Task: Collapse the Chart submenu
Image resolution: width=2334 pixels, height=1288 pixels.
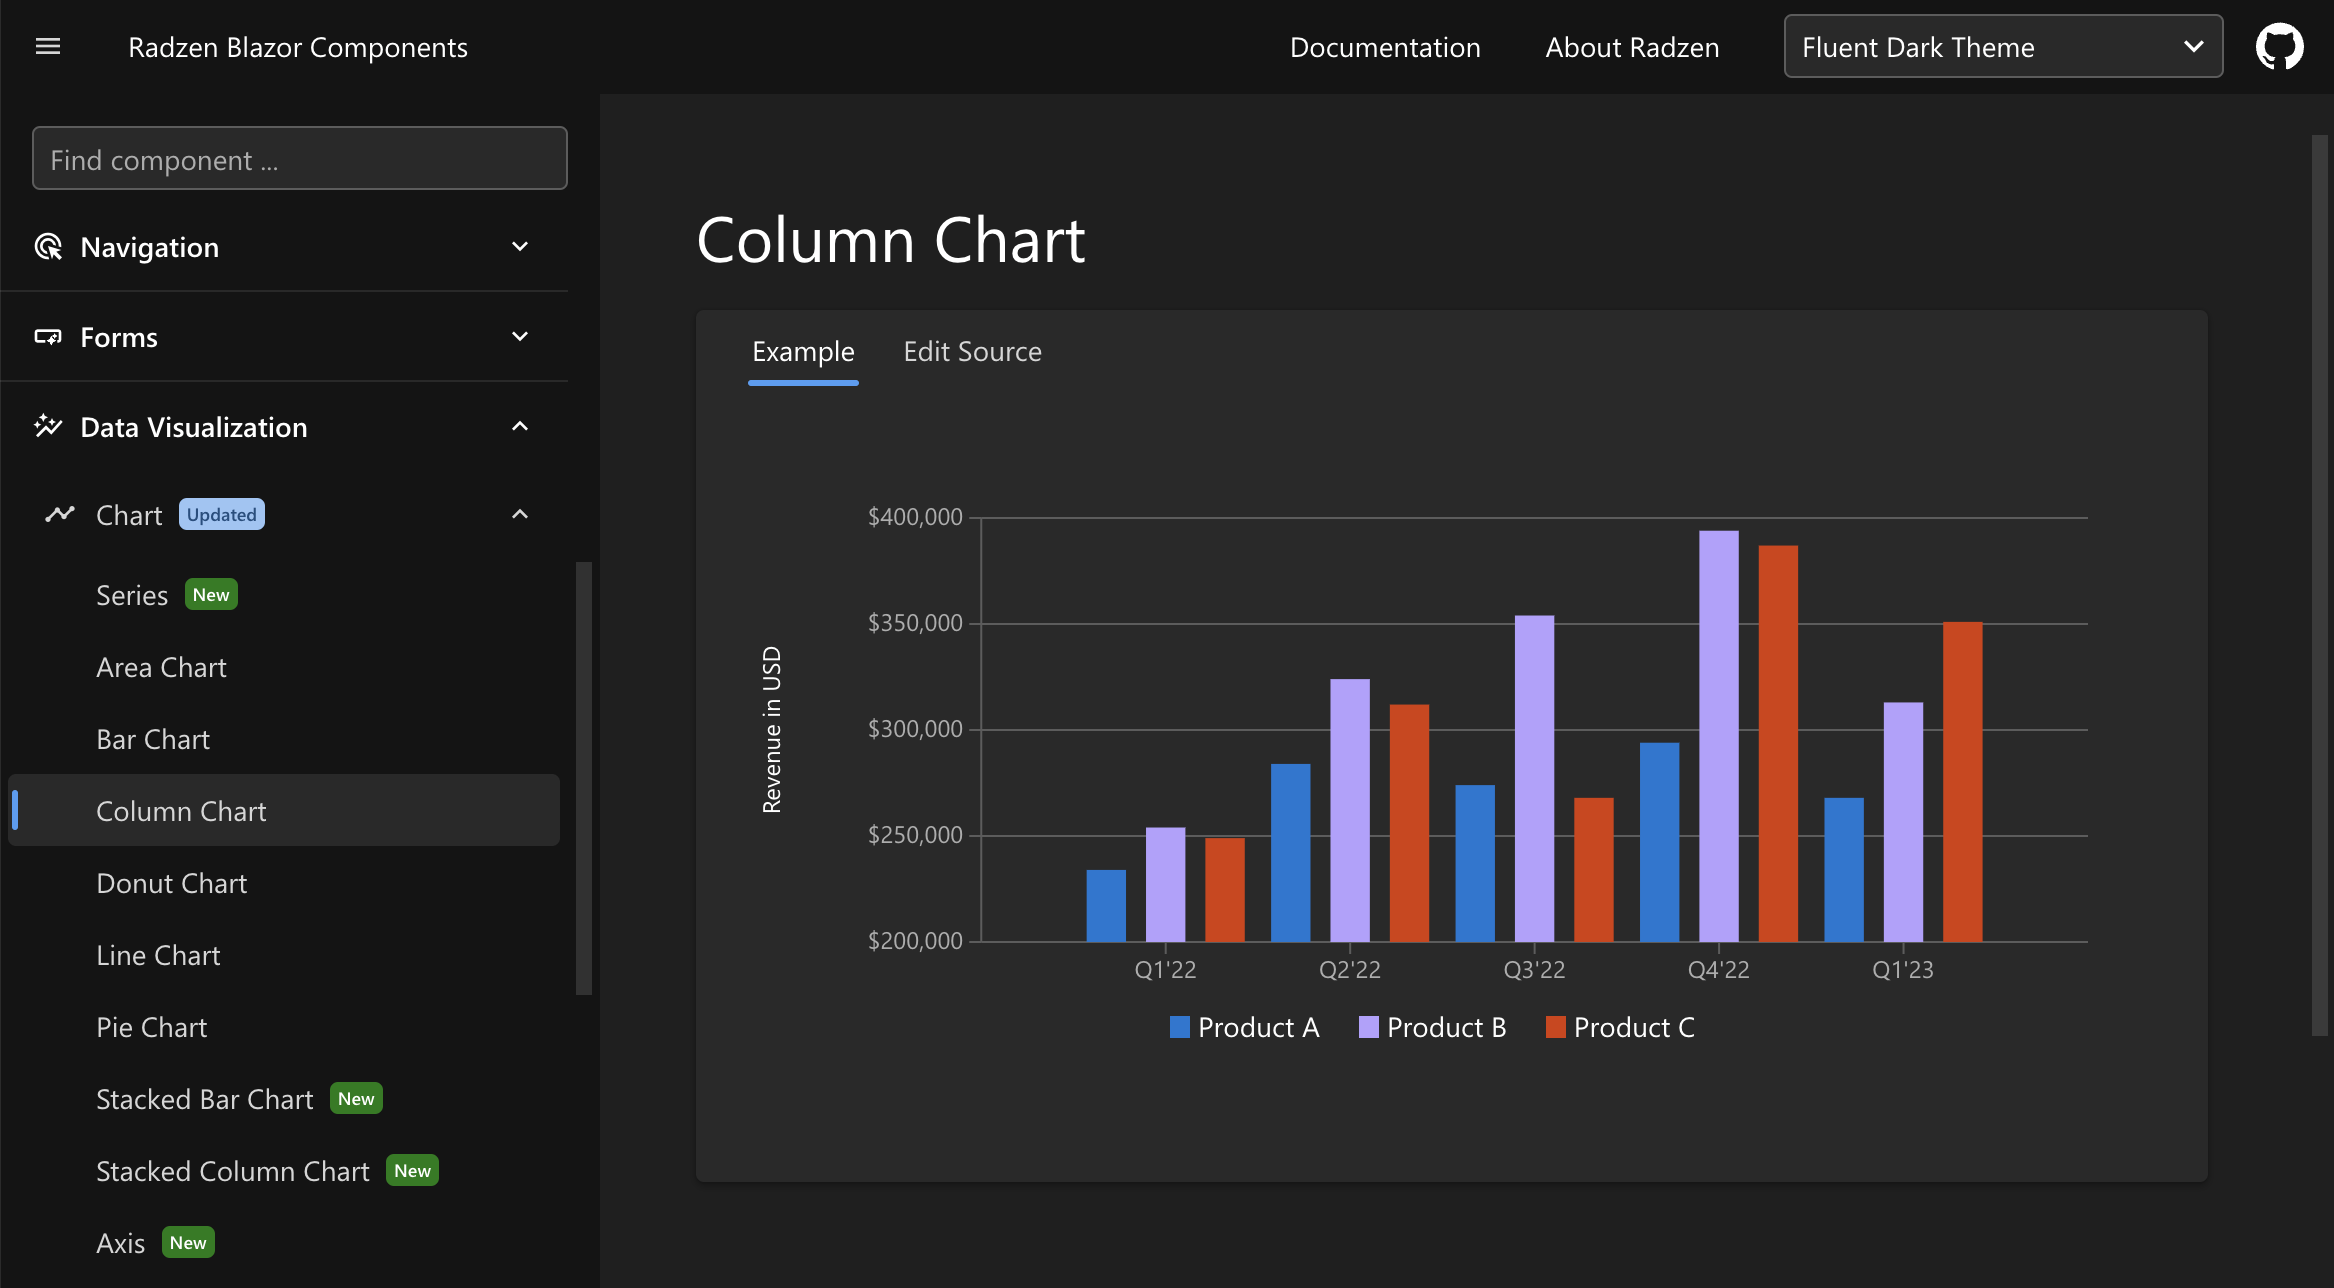Action: point(525,512)
